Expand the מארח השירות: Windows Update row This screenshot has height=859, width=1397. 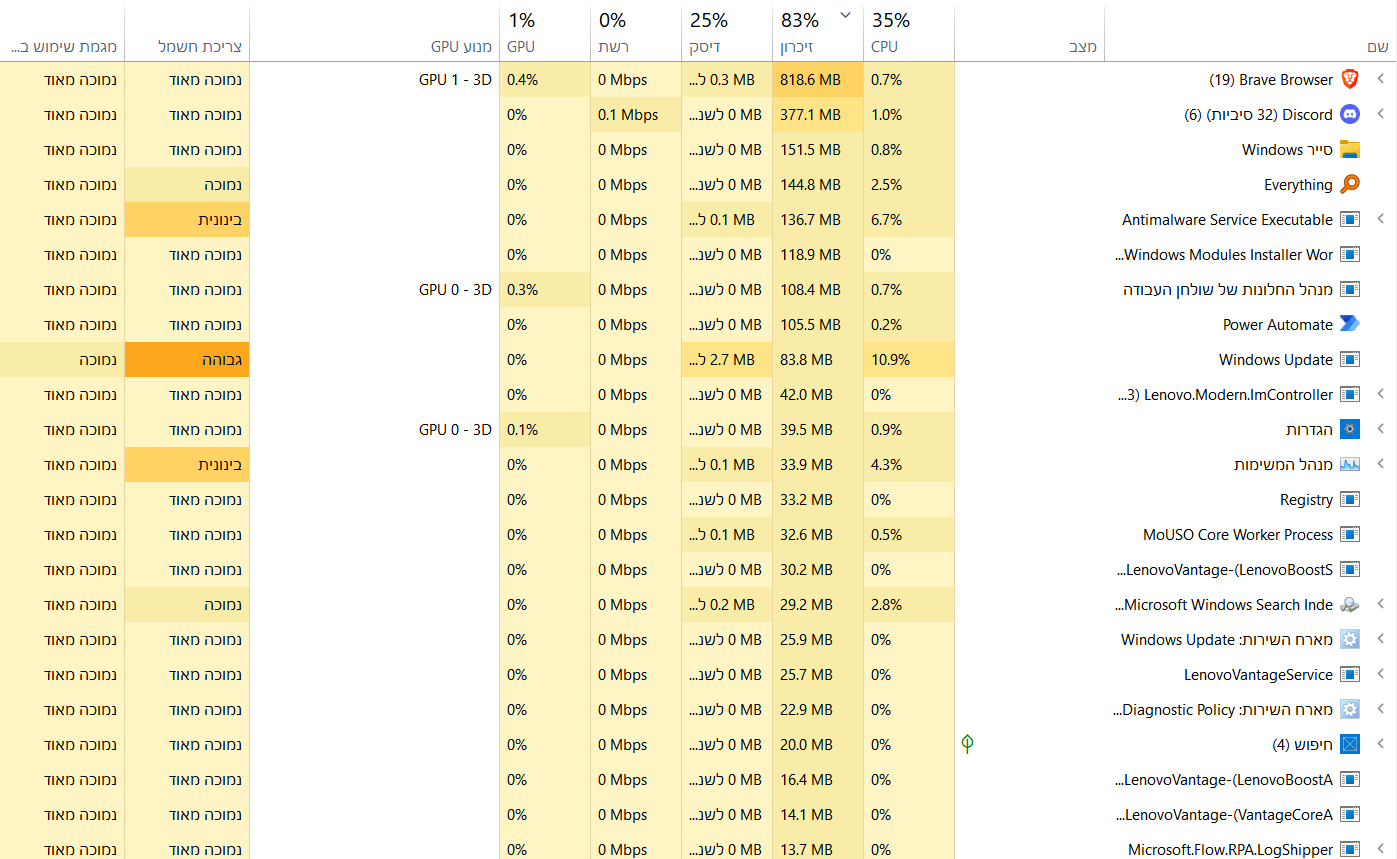coord(1381,640)
